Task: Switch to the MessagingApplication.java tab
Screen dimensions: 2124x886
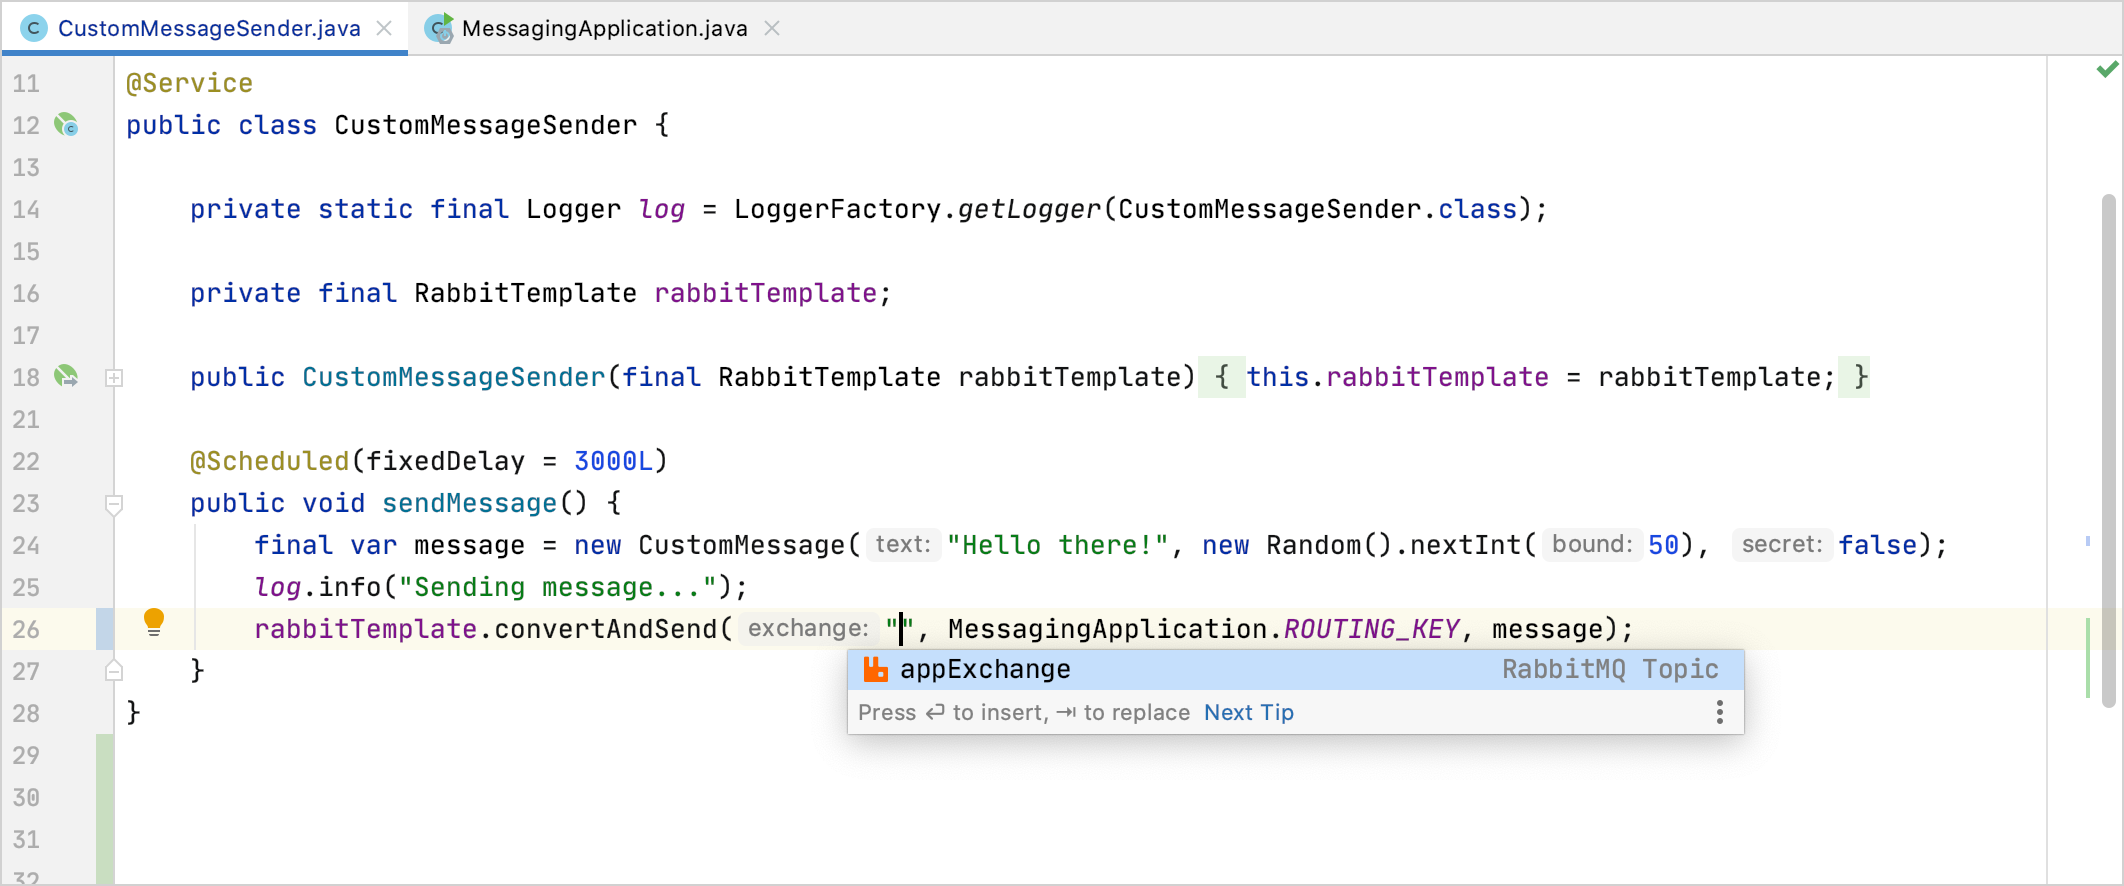Action: tap(604, 28)
